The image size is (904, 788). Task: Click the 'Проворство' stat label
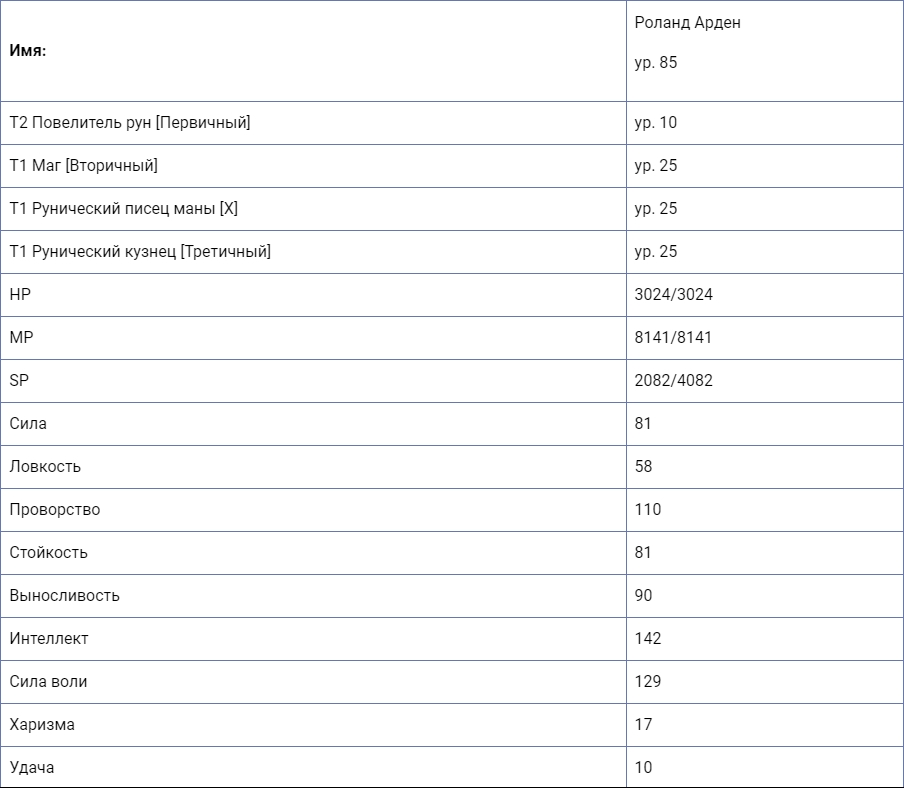(x=55, y=510)
